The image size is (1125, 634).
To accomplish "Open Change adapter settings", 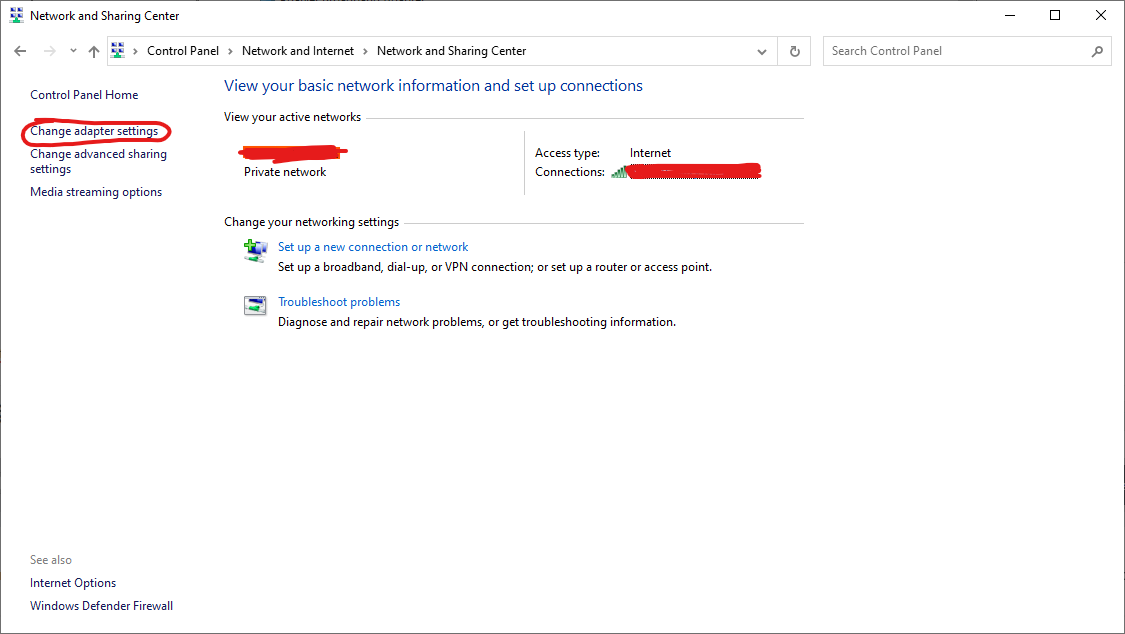I will coord(94,131).
